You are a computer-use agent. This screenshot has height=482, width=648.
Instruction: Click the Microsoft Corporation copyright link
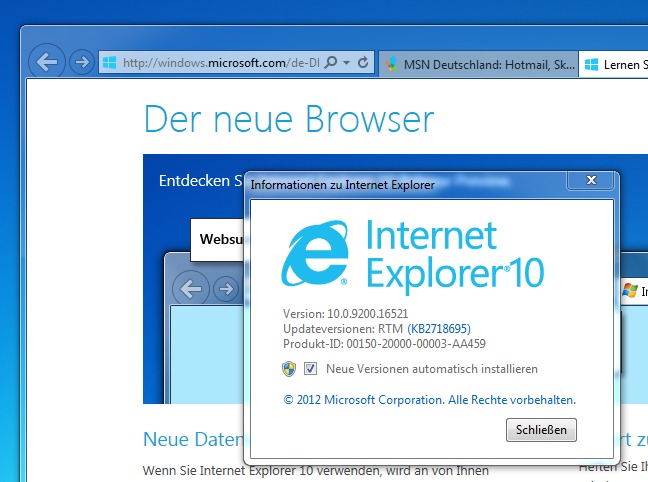point(429,399)
